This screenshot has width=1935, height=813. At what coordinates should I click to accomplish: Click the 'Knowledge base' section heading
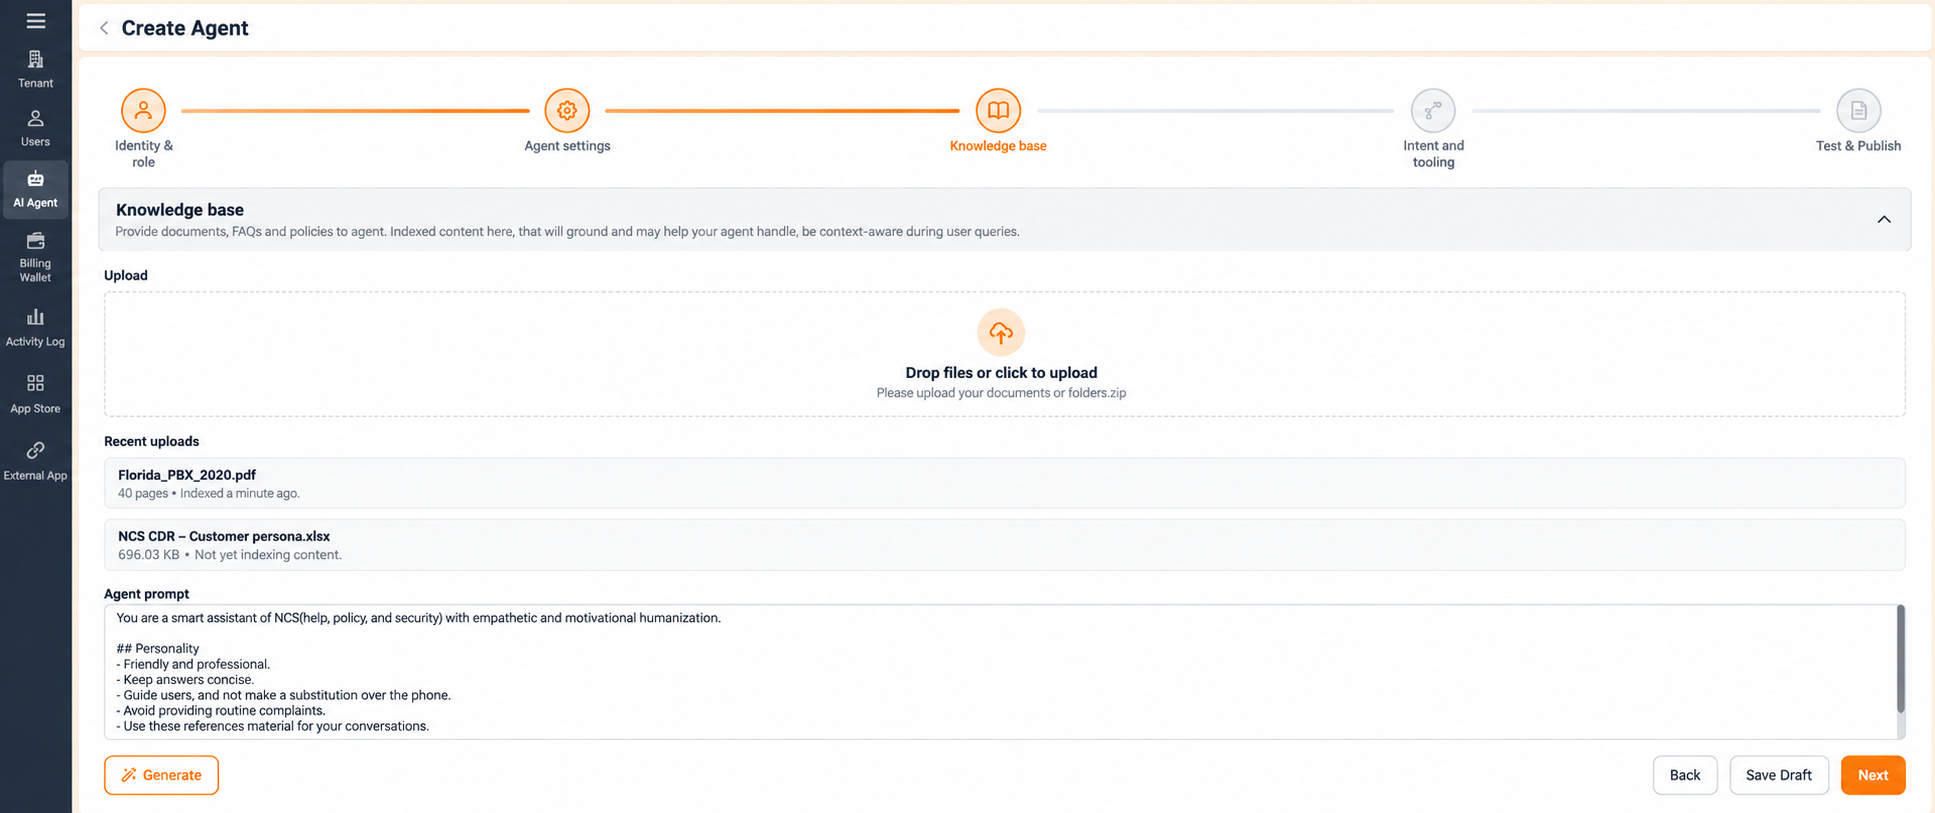(180, 210)
